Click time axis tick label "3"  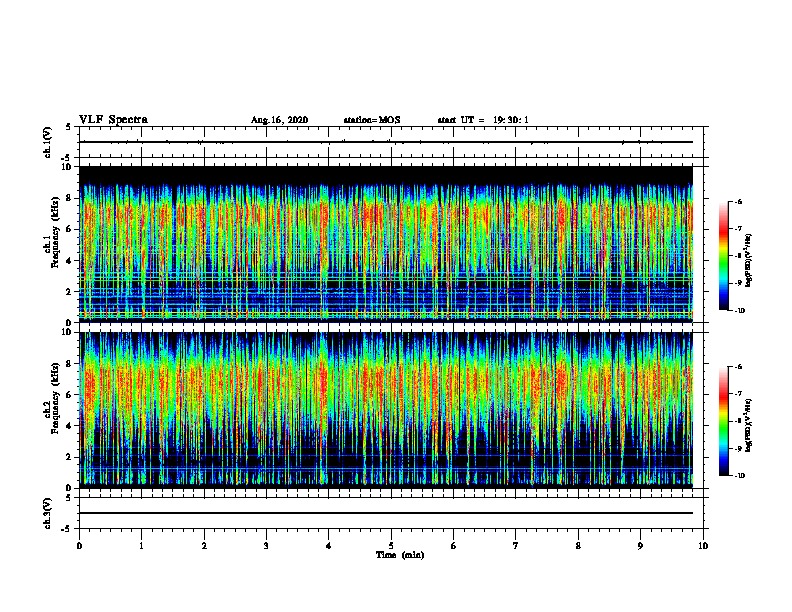[x=266, y=546]
